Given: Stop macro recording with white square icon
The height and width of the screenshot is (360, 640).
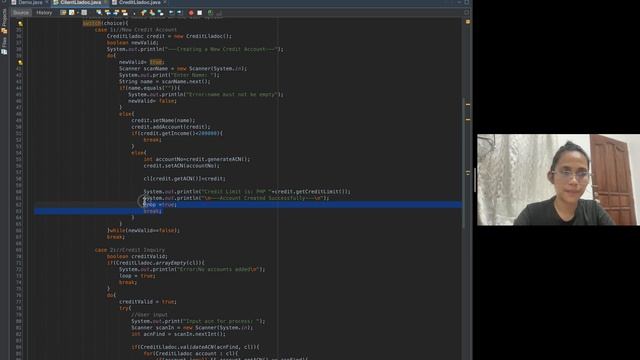Looking at the screenshot, I should 200,13.
